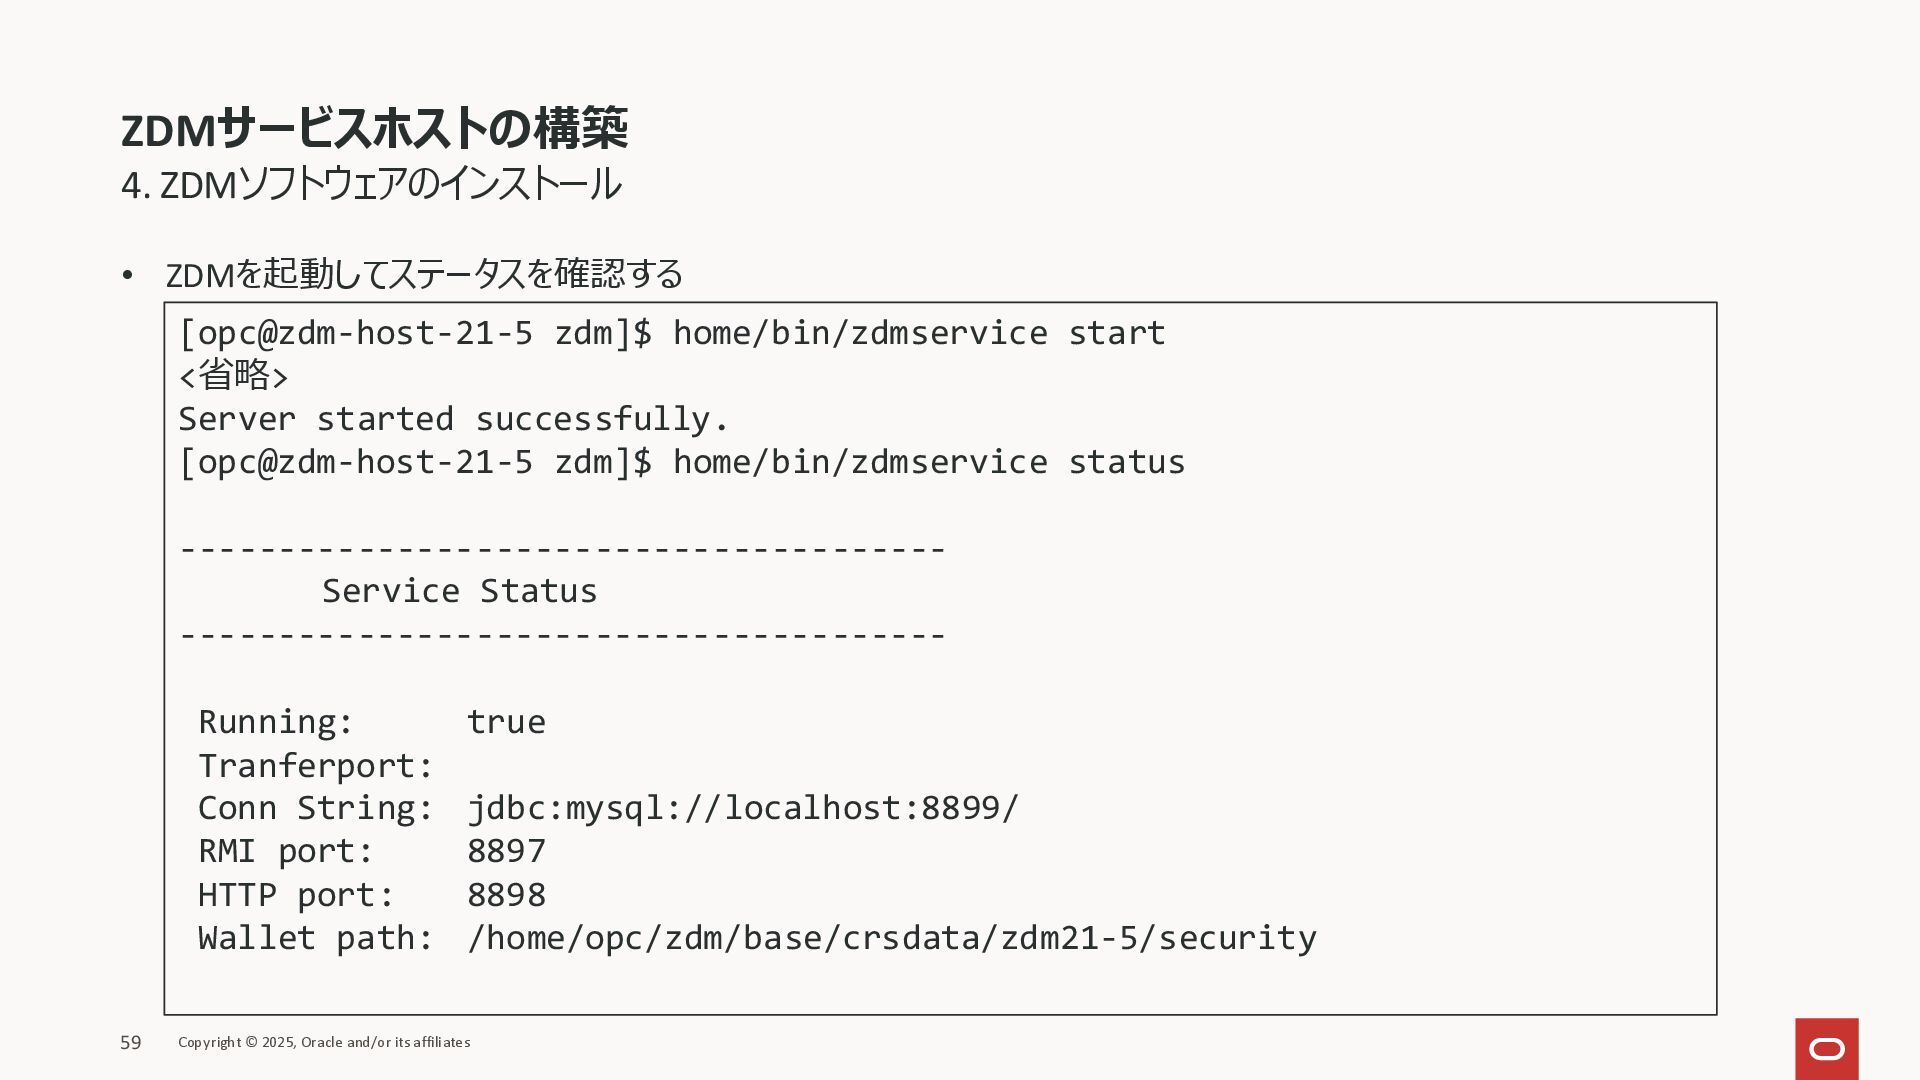Click the jdbc:mysql://localhost:8899/ connection string
This screenshot has width=1920, height=1080.
[743, 808]
